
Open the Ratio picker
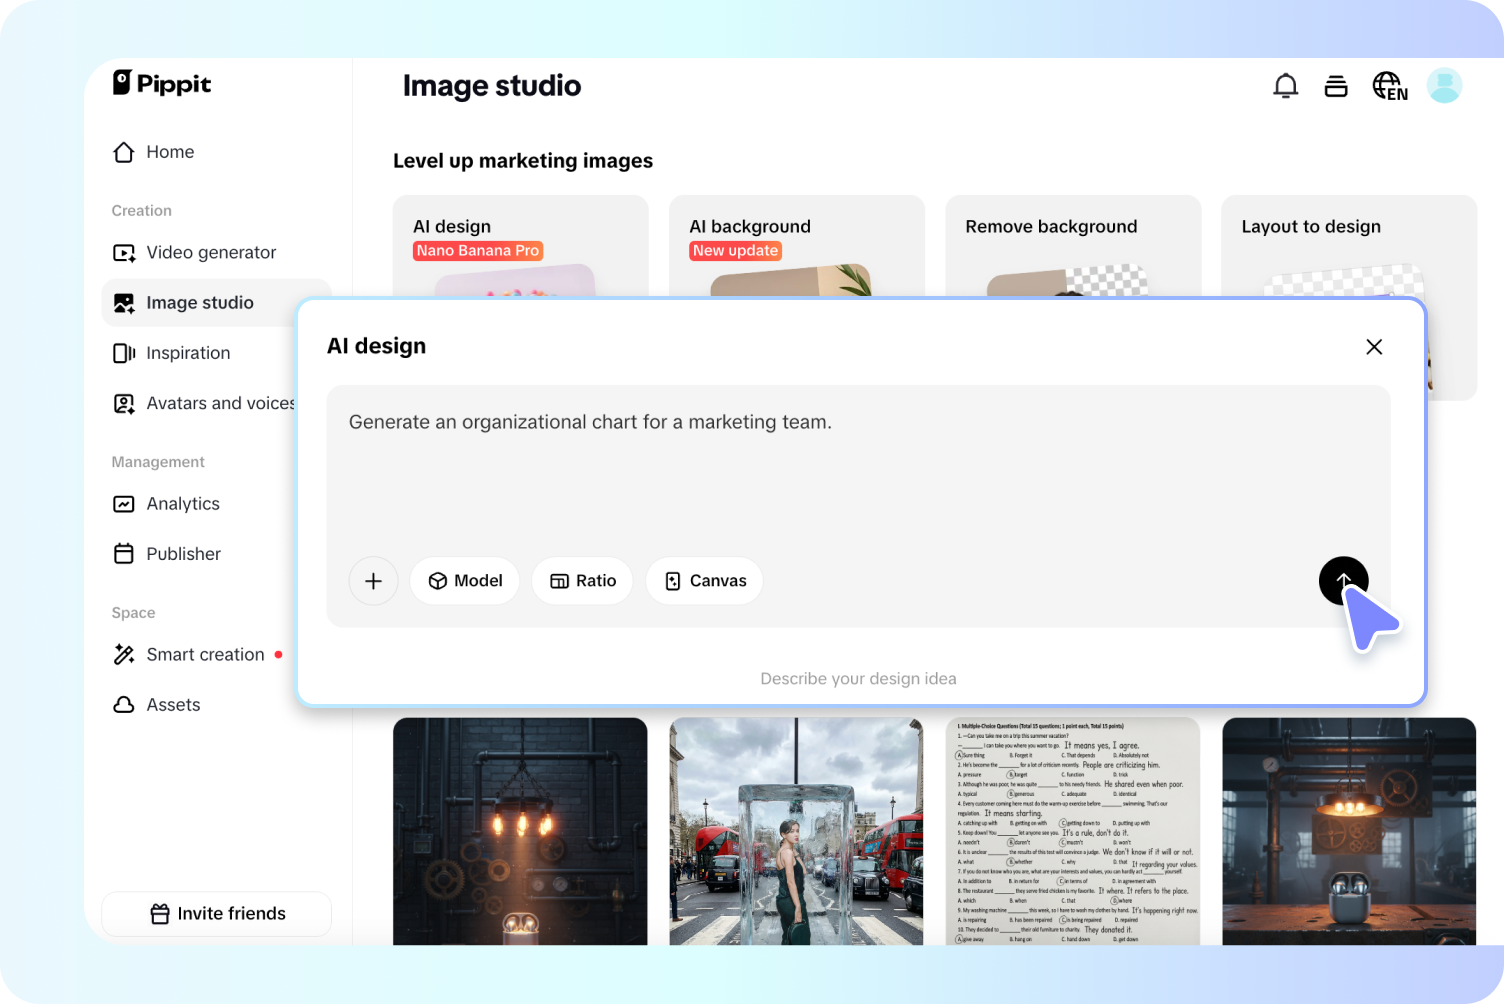point(582,580)
